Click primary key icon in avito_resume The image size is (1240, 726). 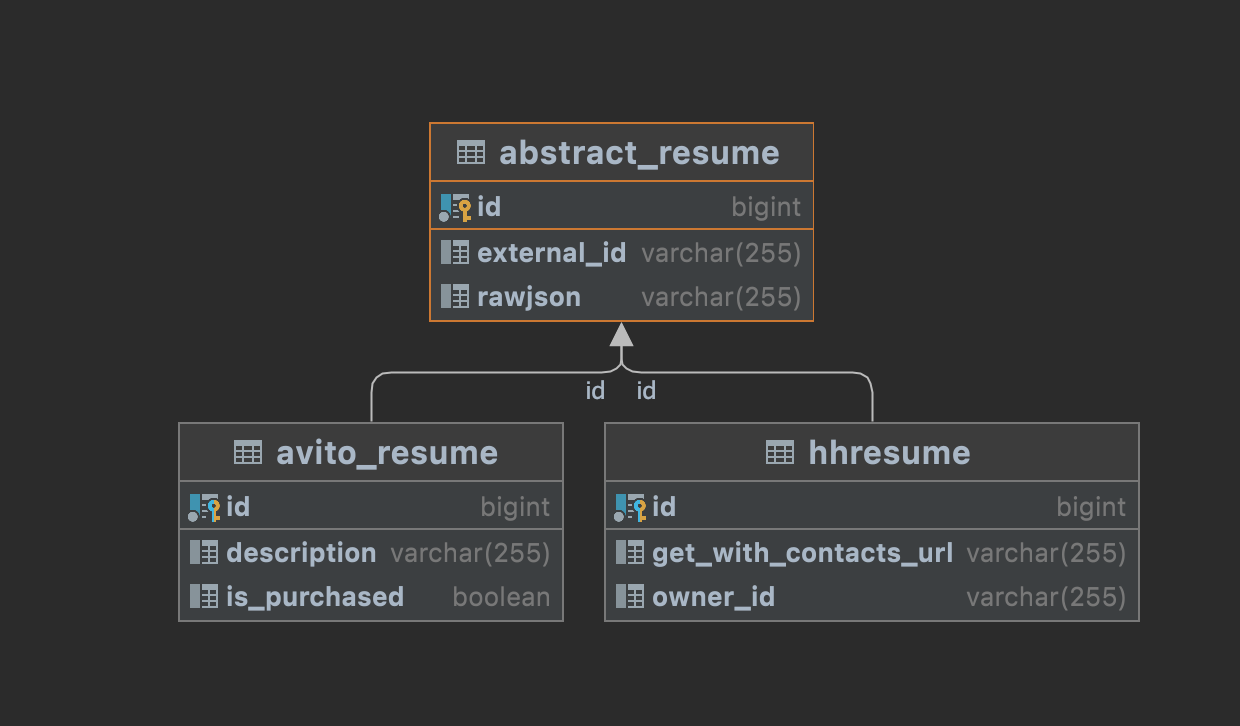click(x=204, y=507)
